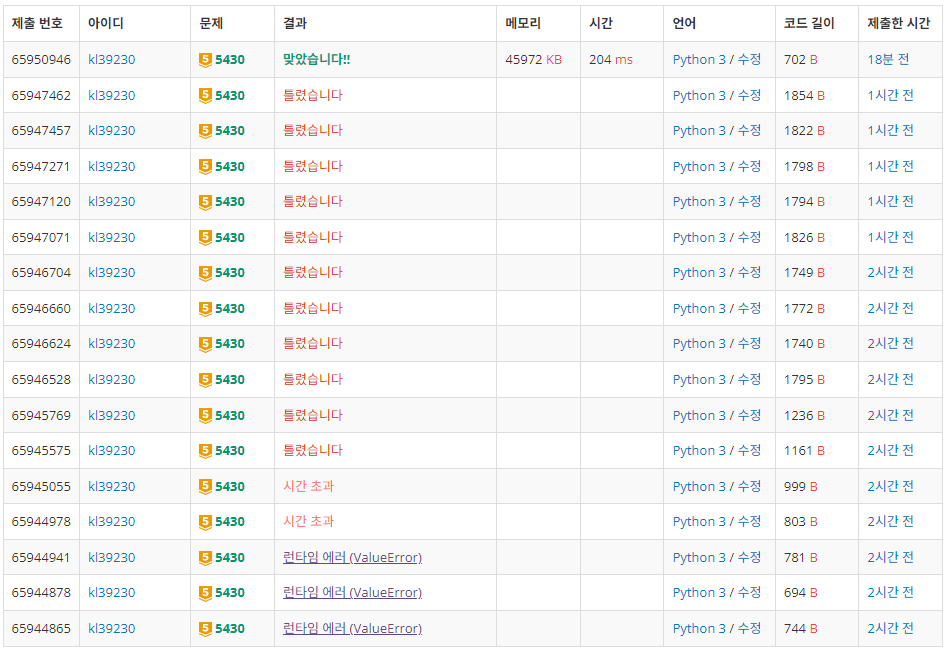Click the '18분 전' submission time
951x651 pixels.
pos(888,59)
